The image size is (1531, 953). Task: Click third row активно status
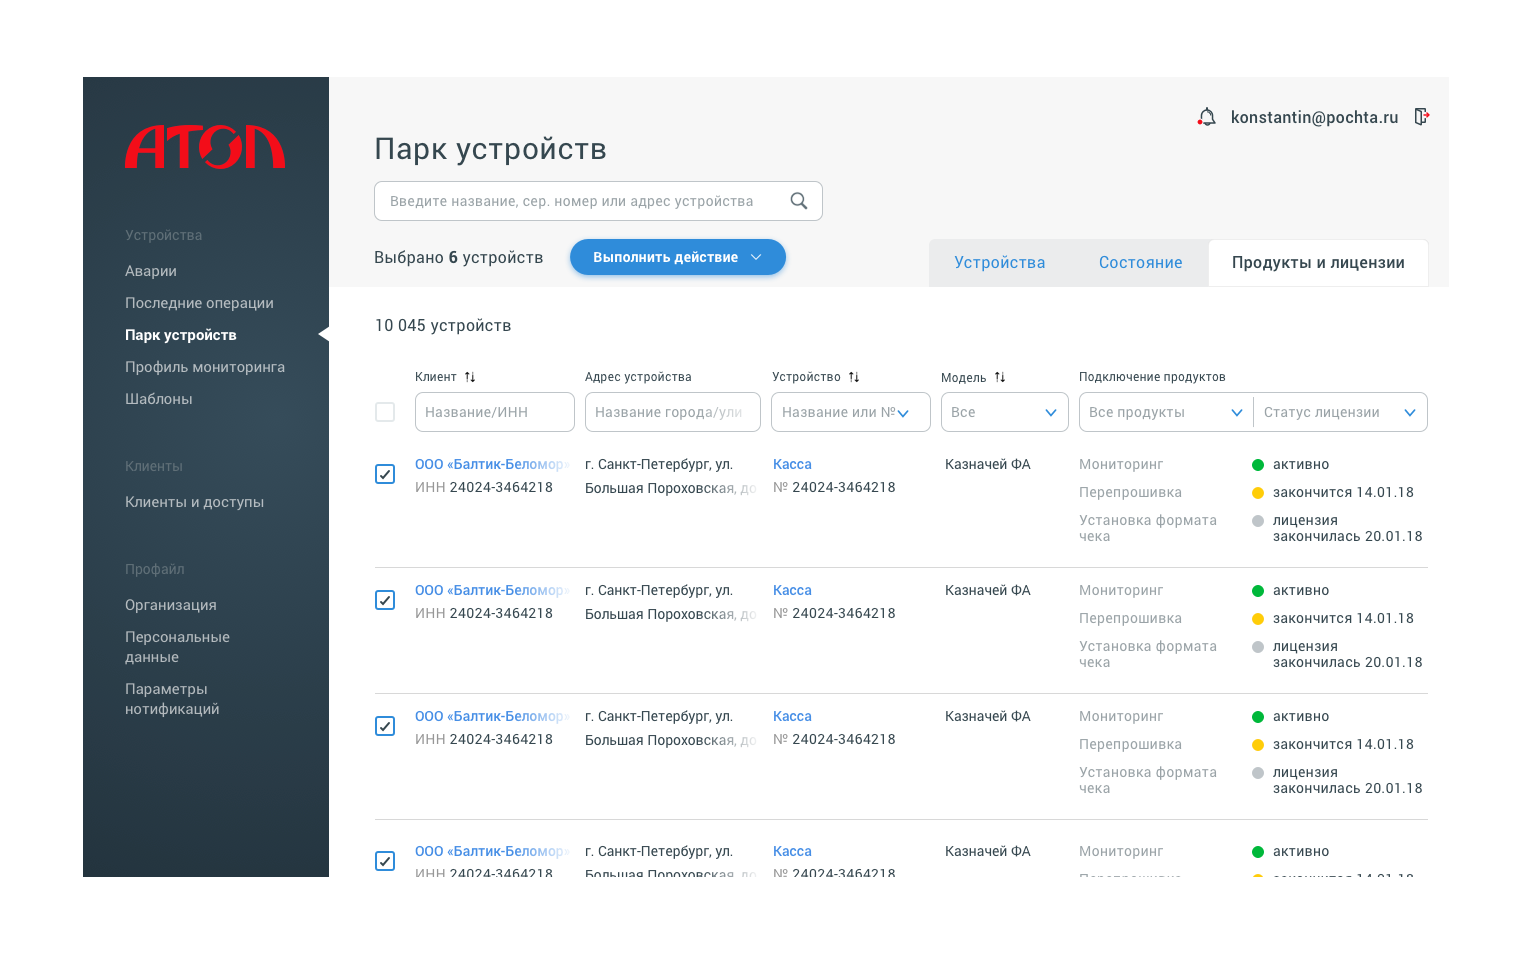[x=1291, y=716]
